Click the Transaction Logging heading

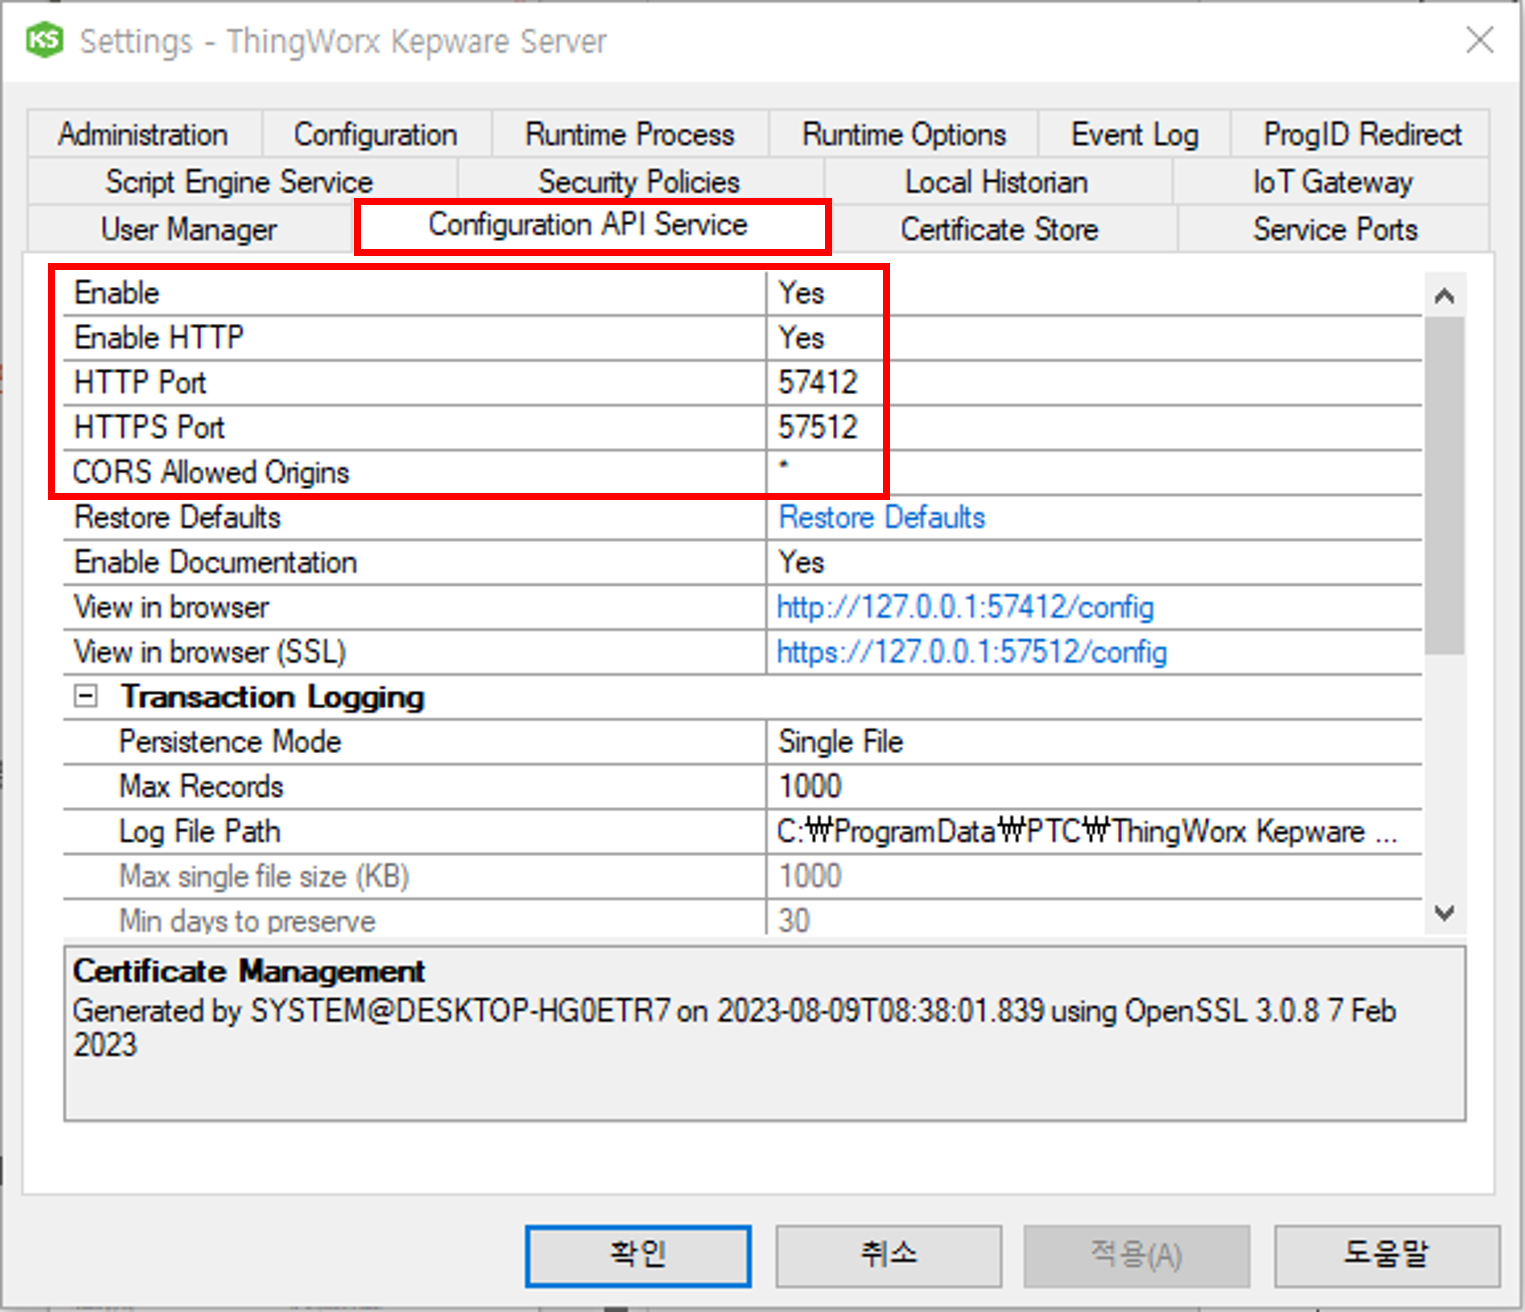pyautogui.click(x=272, y=697)
